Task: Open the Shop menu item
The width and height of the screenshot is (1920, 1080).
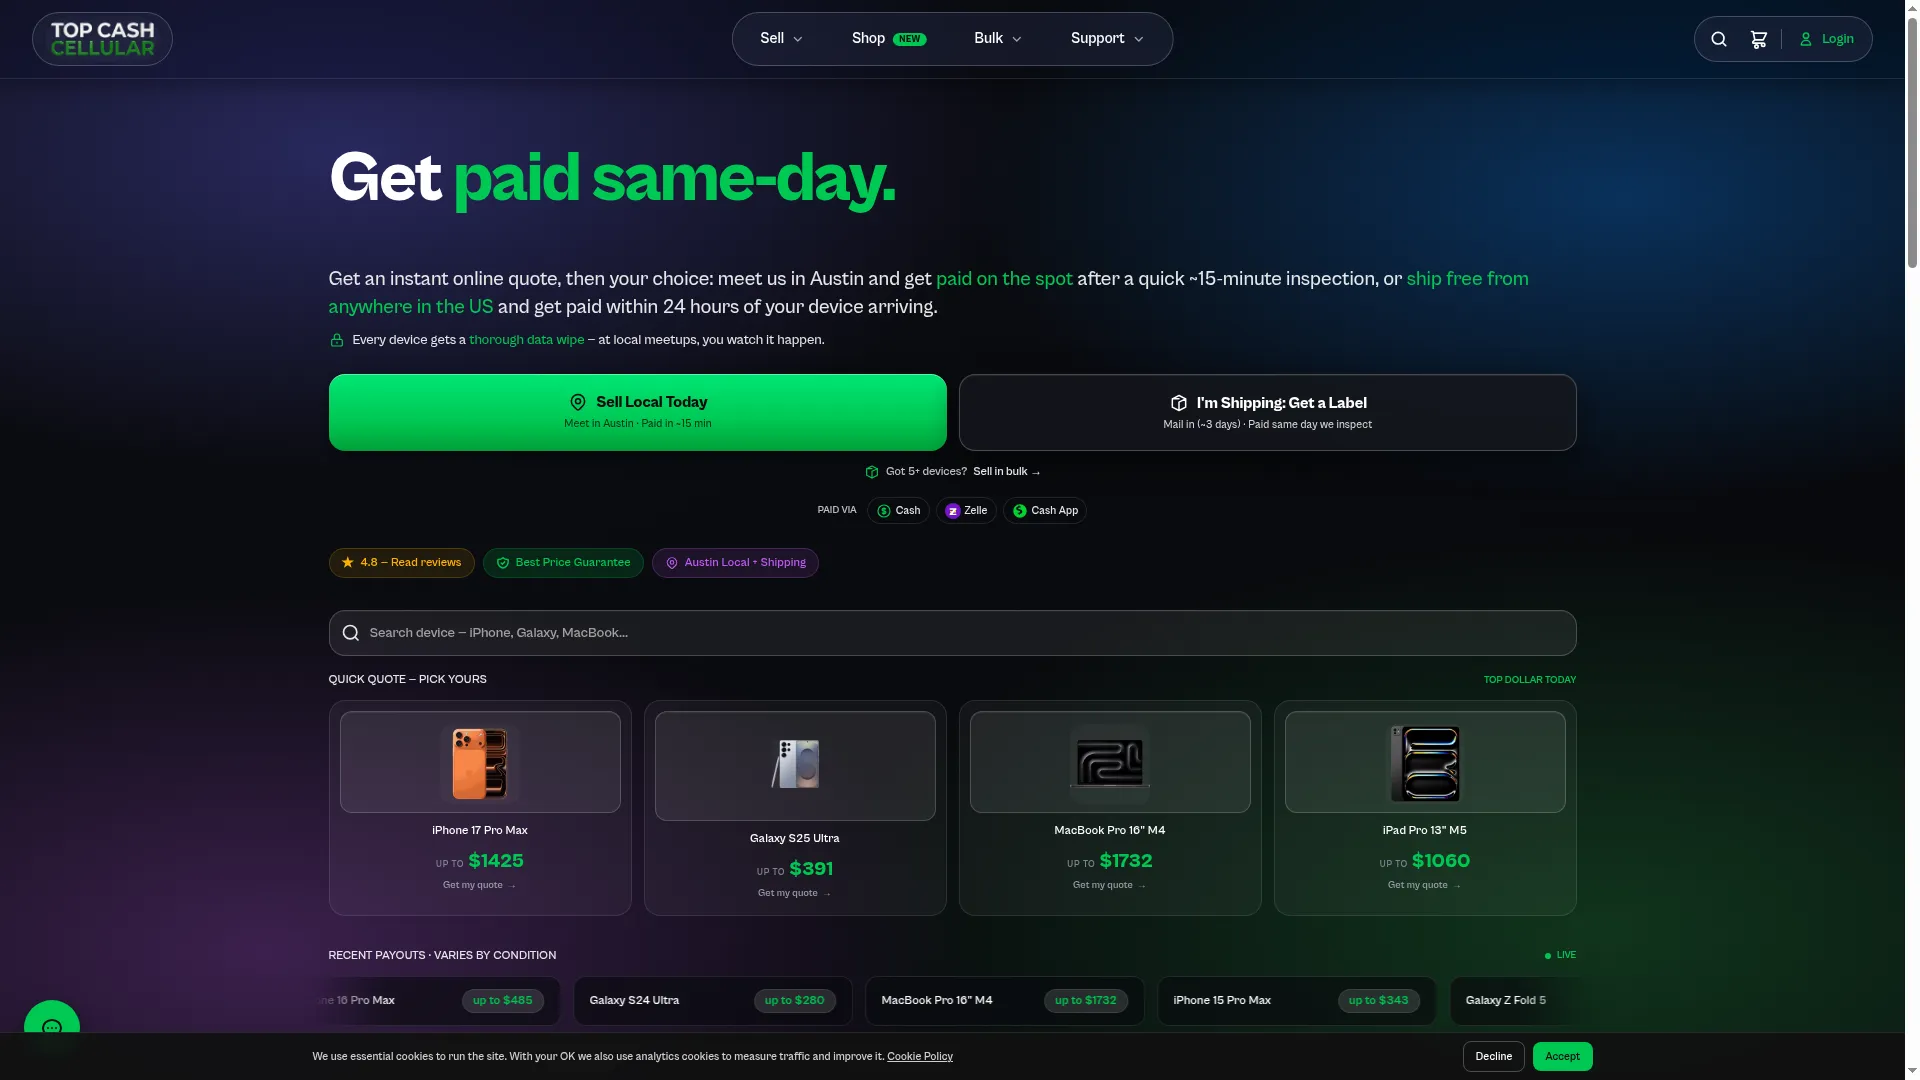Action: point(889,39)
